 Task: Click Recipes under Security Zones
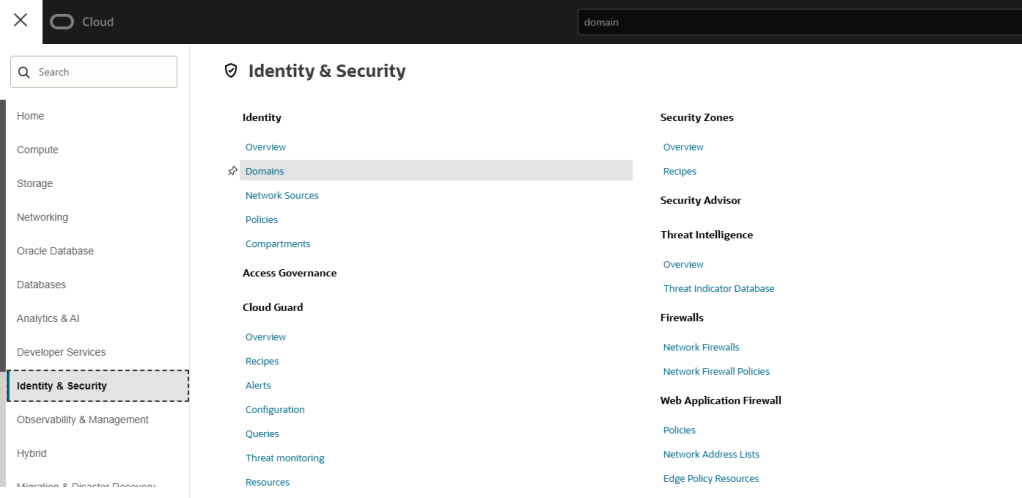(679, 172)
